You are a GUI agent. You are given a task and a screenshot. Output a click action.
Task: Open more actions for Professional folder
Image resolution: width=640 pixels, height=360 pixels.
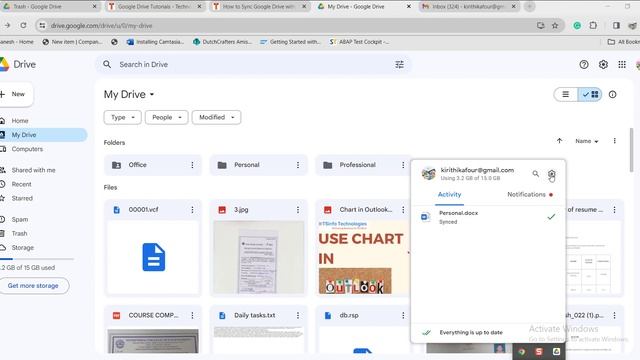point(403,165)
